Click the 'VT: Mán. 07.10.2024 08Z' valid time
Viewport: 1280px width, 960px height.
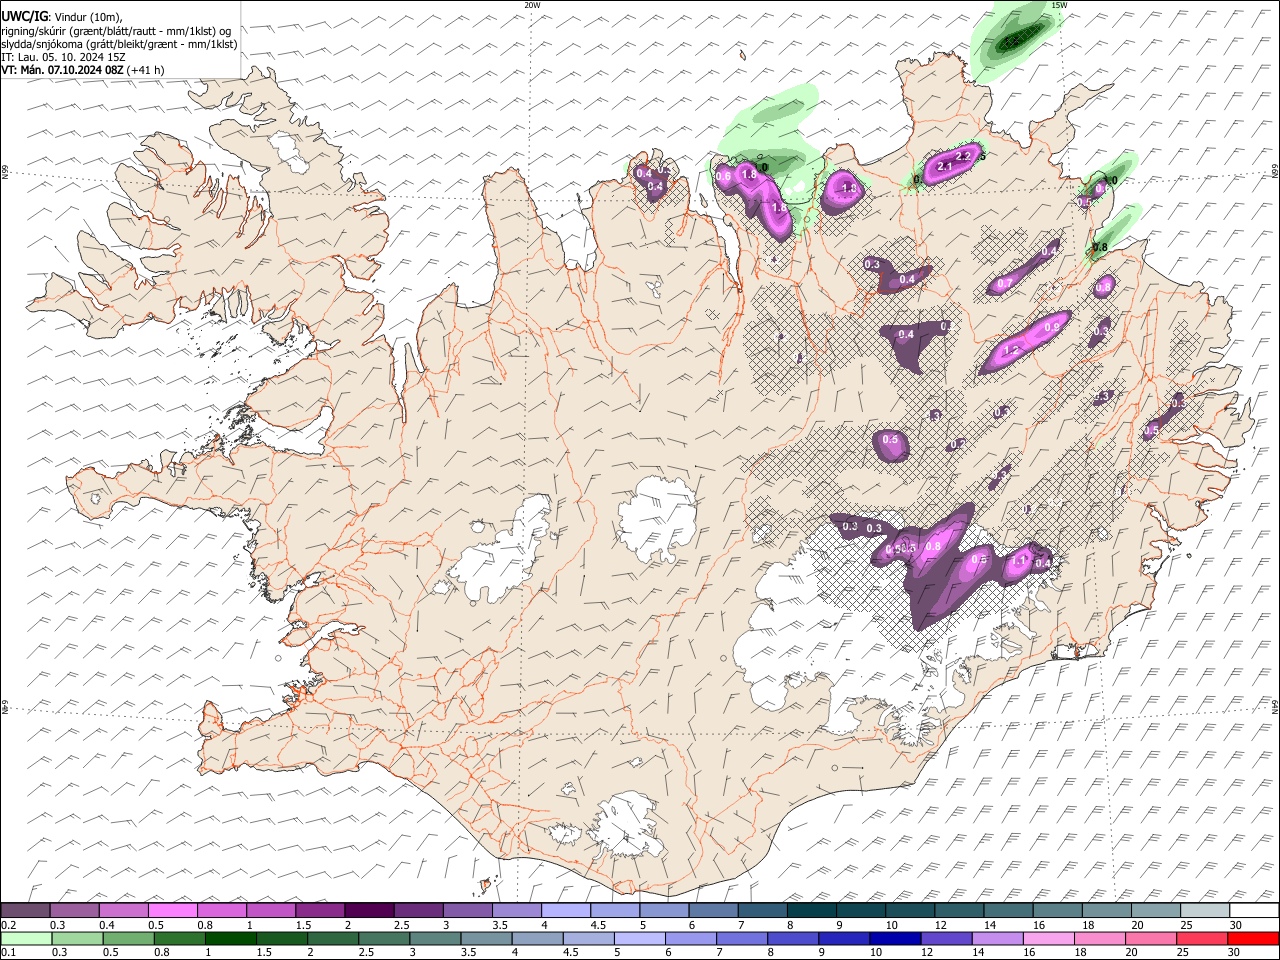(62, 70)
